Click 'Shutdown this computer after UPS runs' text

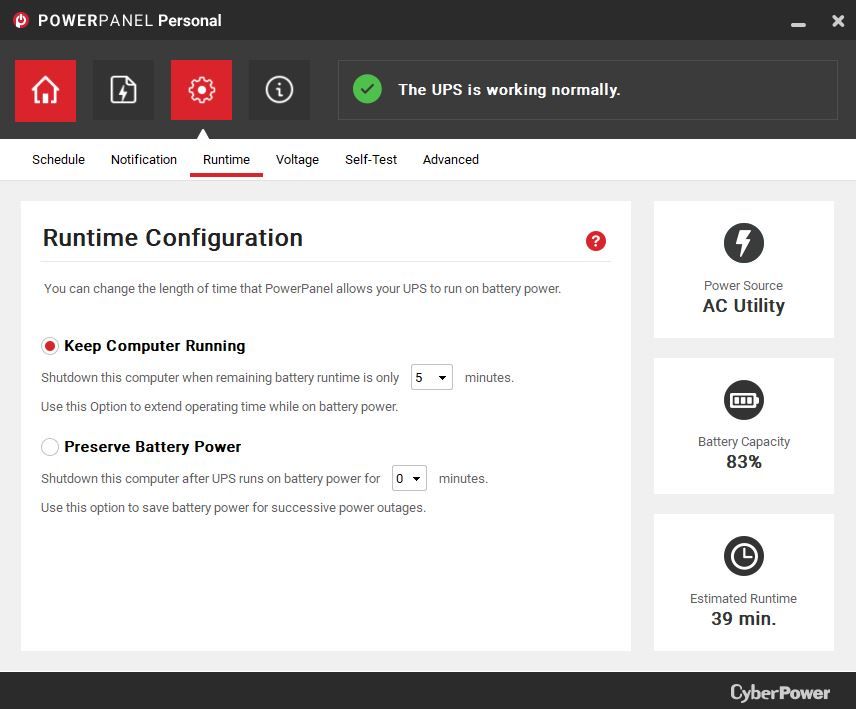click(x=210, y=479)
